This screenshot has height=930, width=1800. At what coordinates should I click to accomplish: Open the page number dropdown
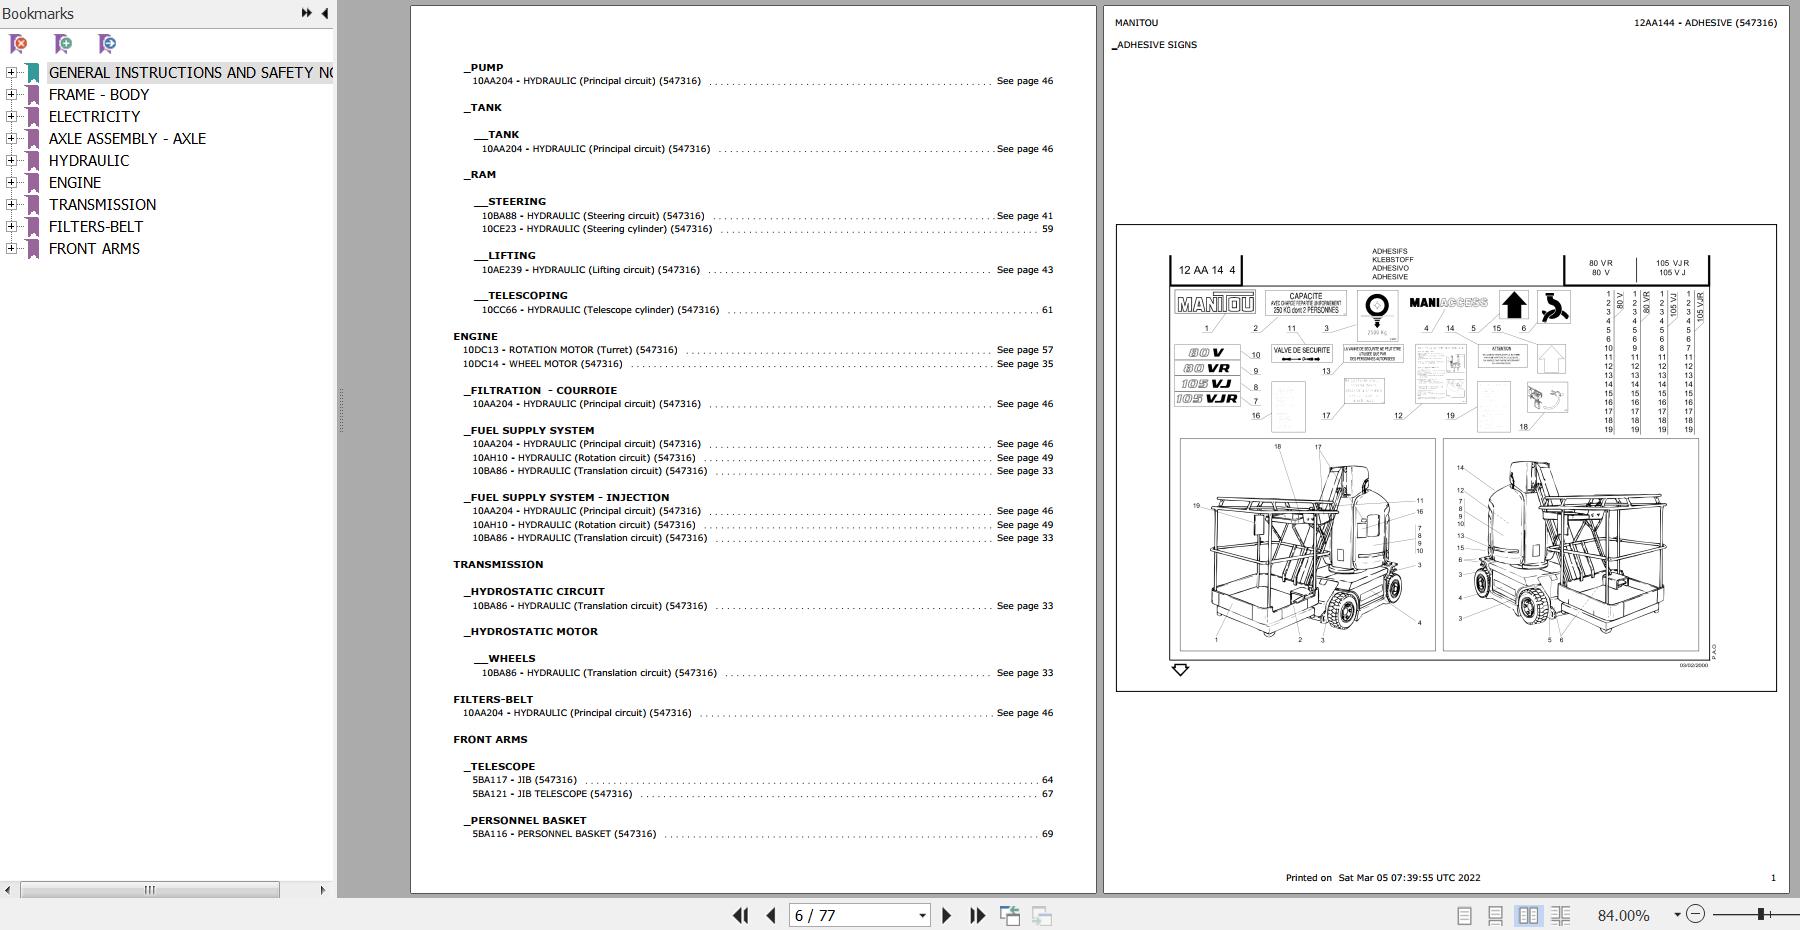922,915
